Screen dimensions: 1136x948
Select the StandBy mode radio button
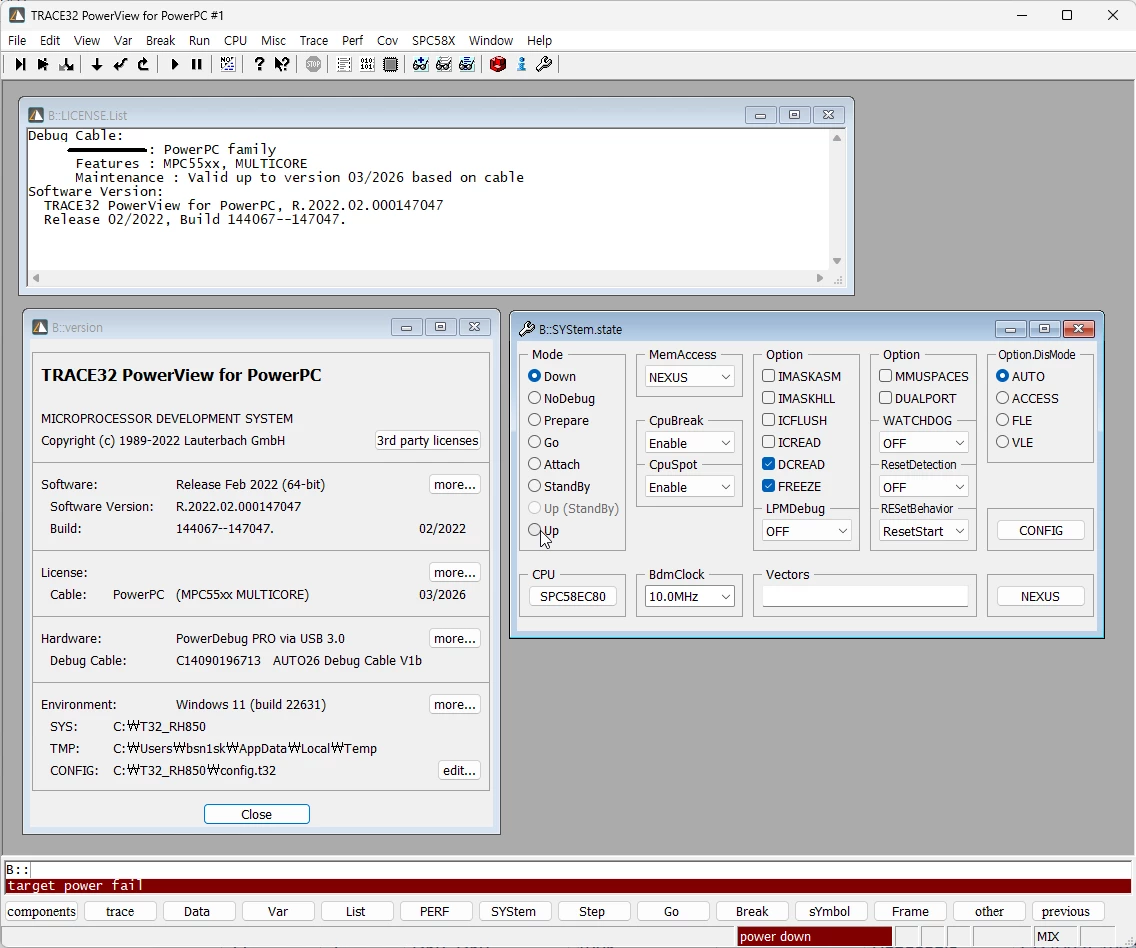535,486
